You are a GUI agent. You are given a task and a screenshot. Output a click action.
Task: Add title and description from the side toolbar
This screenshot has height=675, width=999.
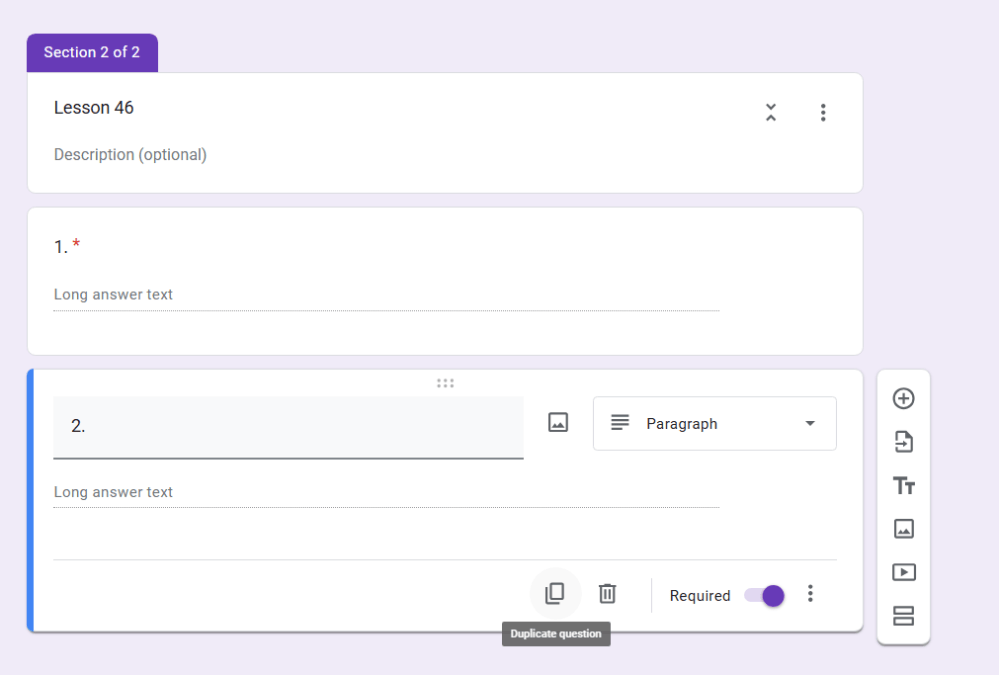903,486
